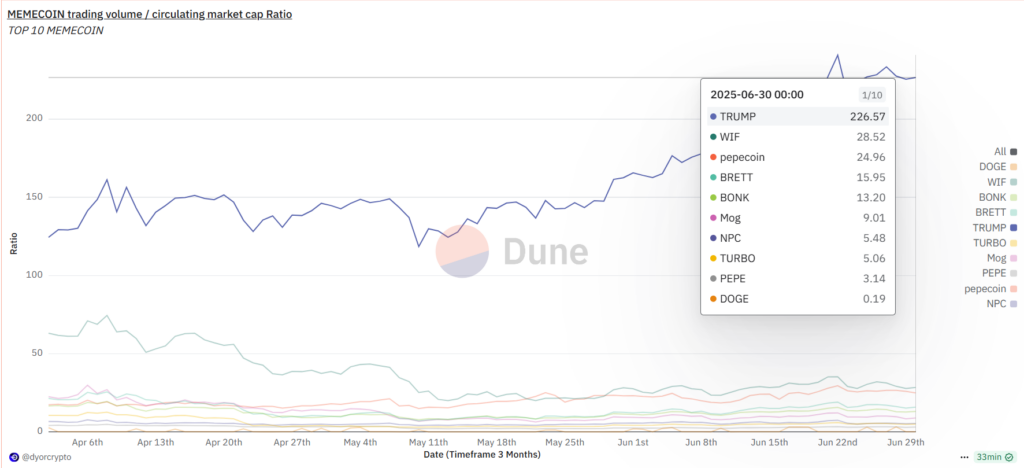This screenshot has width=1024, height=468.
Task: Click the pepecoin row in tooltip
Action: tap(798, 157)
